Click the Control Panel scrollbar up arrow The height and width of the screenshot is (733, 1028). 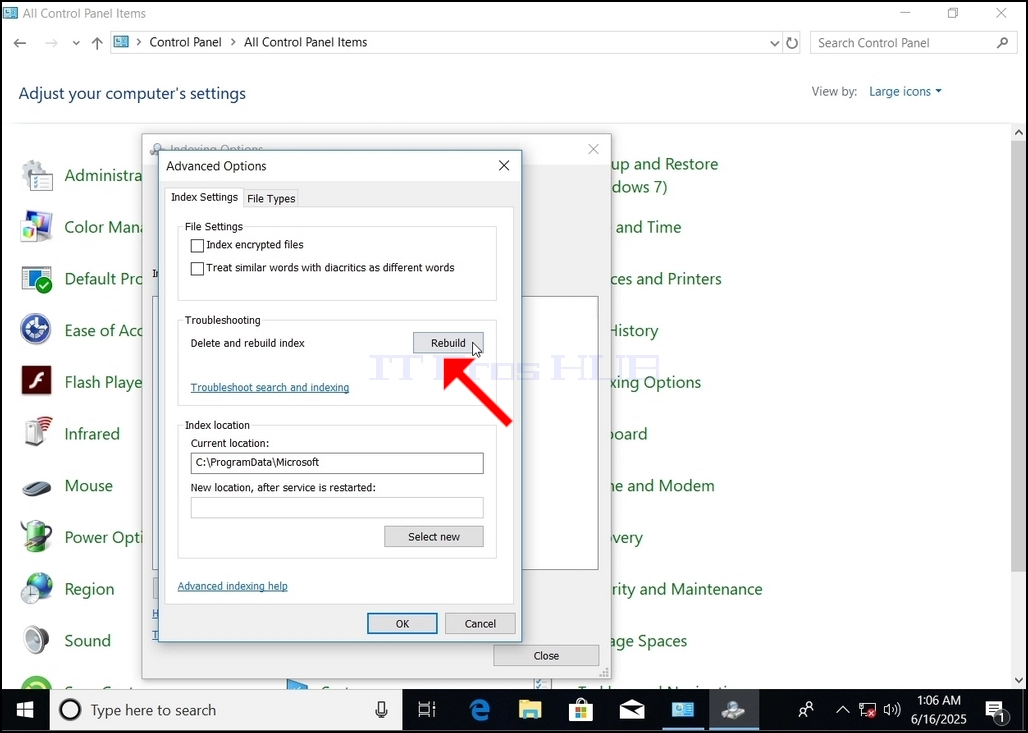pyautogui.click(x=1018, y=132)
